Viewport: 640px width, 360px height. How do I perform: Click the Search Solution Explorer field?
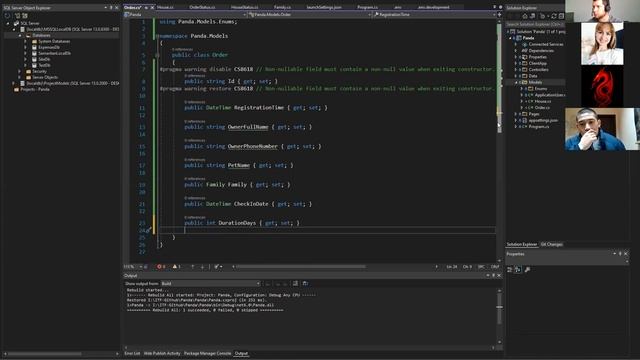coord(535,24)
